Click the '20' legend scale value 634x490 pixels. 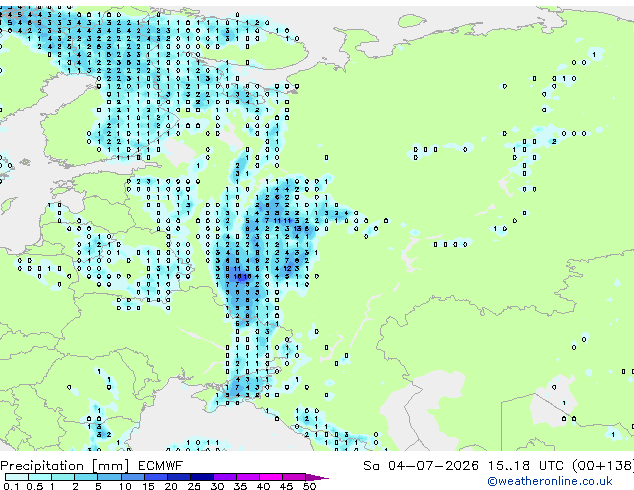tap(171, 486)
